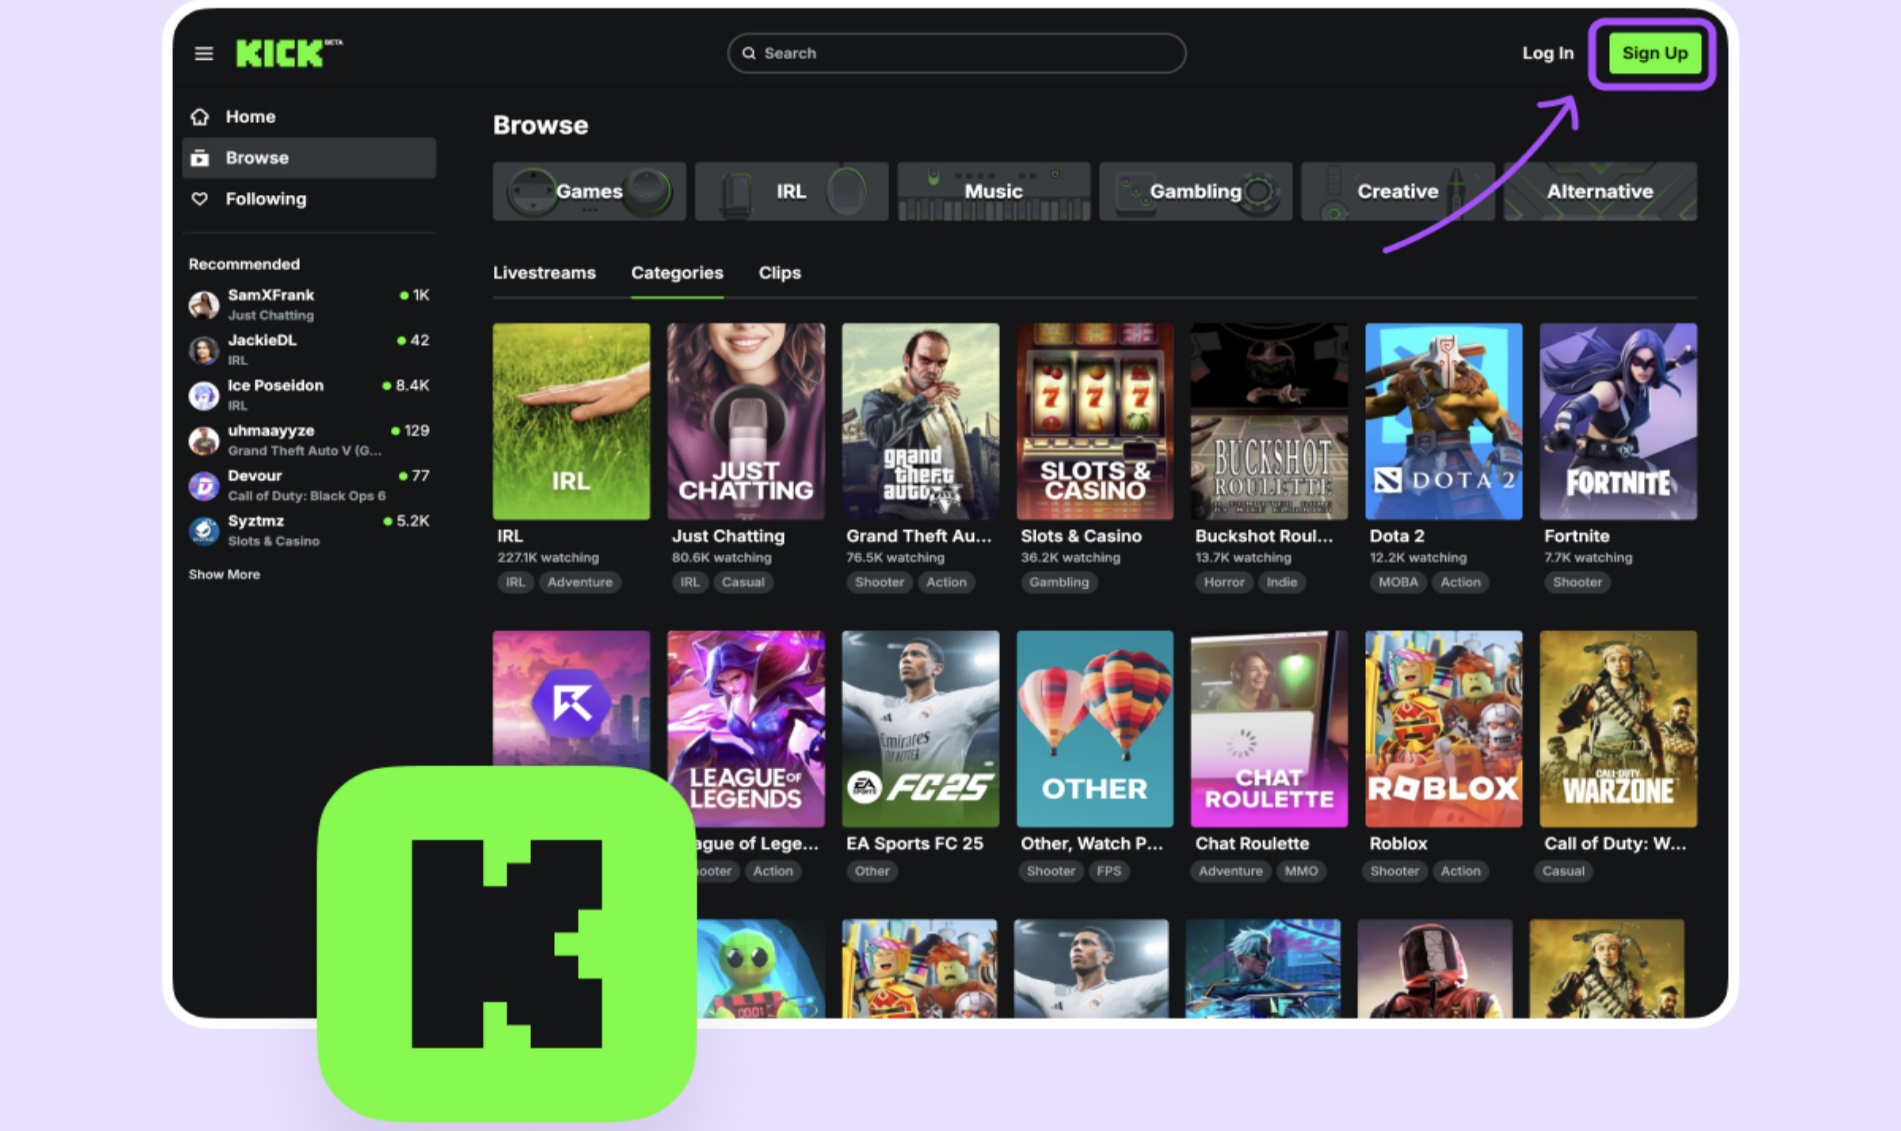Open the hamburger menu icon
The image size is (1901, 1131).
(x=204, y=53)
